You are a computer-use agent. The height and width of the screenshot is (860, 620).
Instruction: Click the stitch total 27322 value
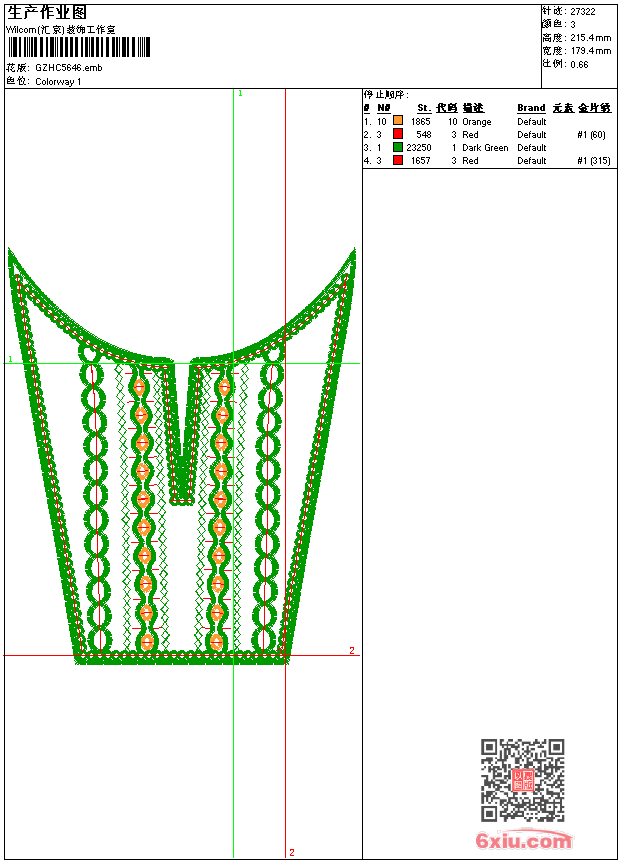click(x=583, y=11)
